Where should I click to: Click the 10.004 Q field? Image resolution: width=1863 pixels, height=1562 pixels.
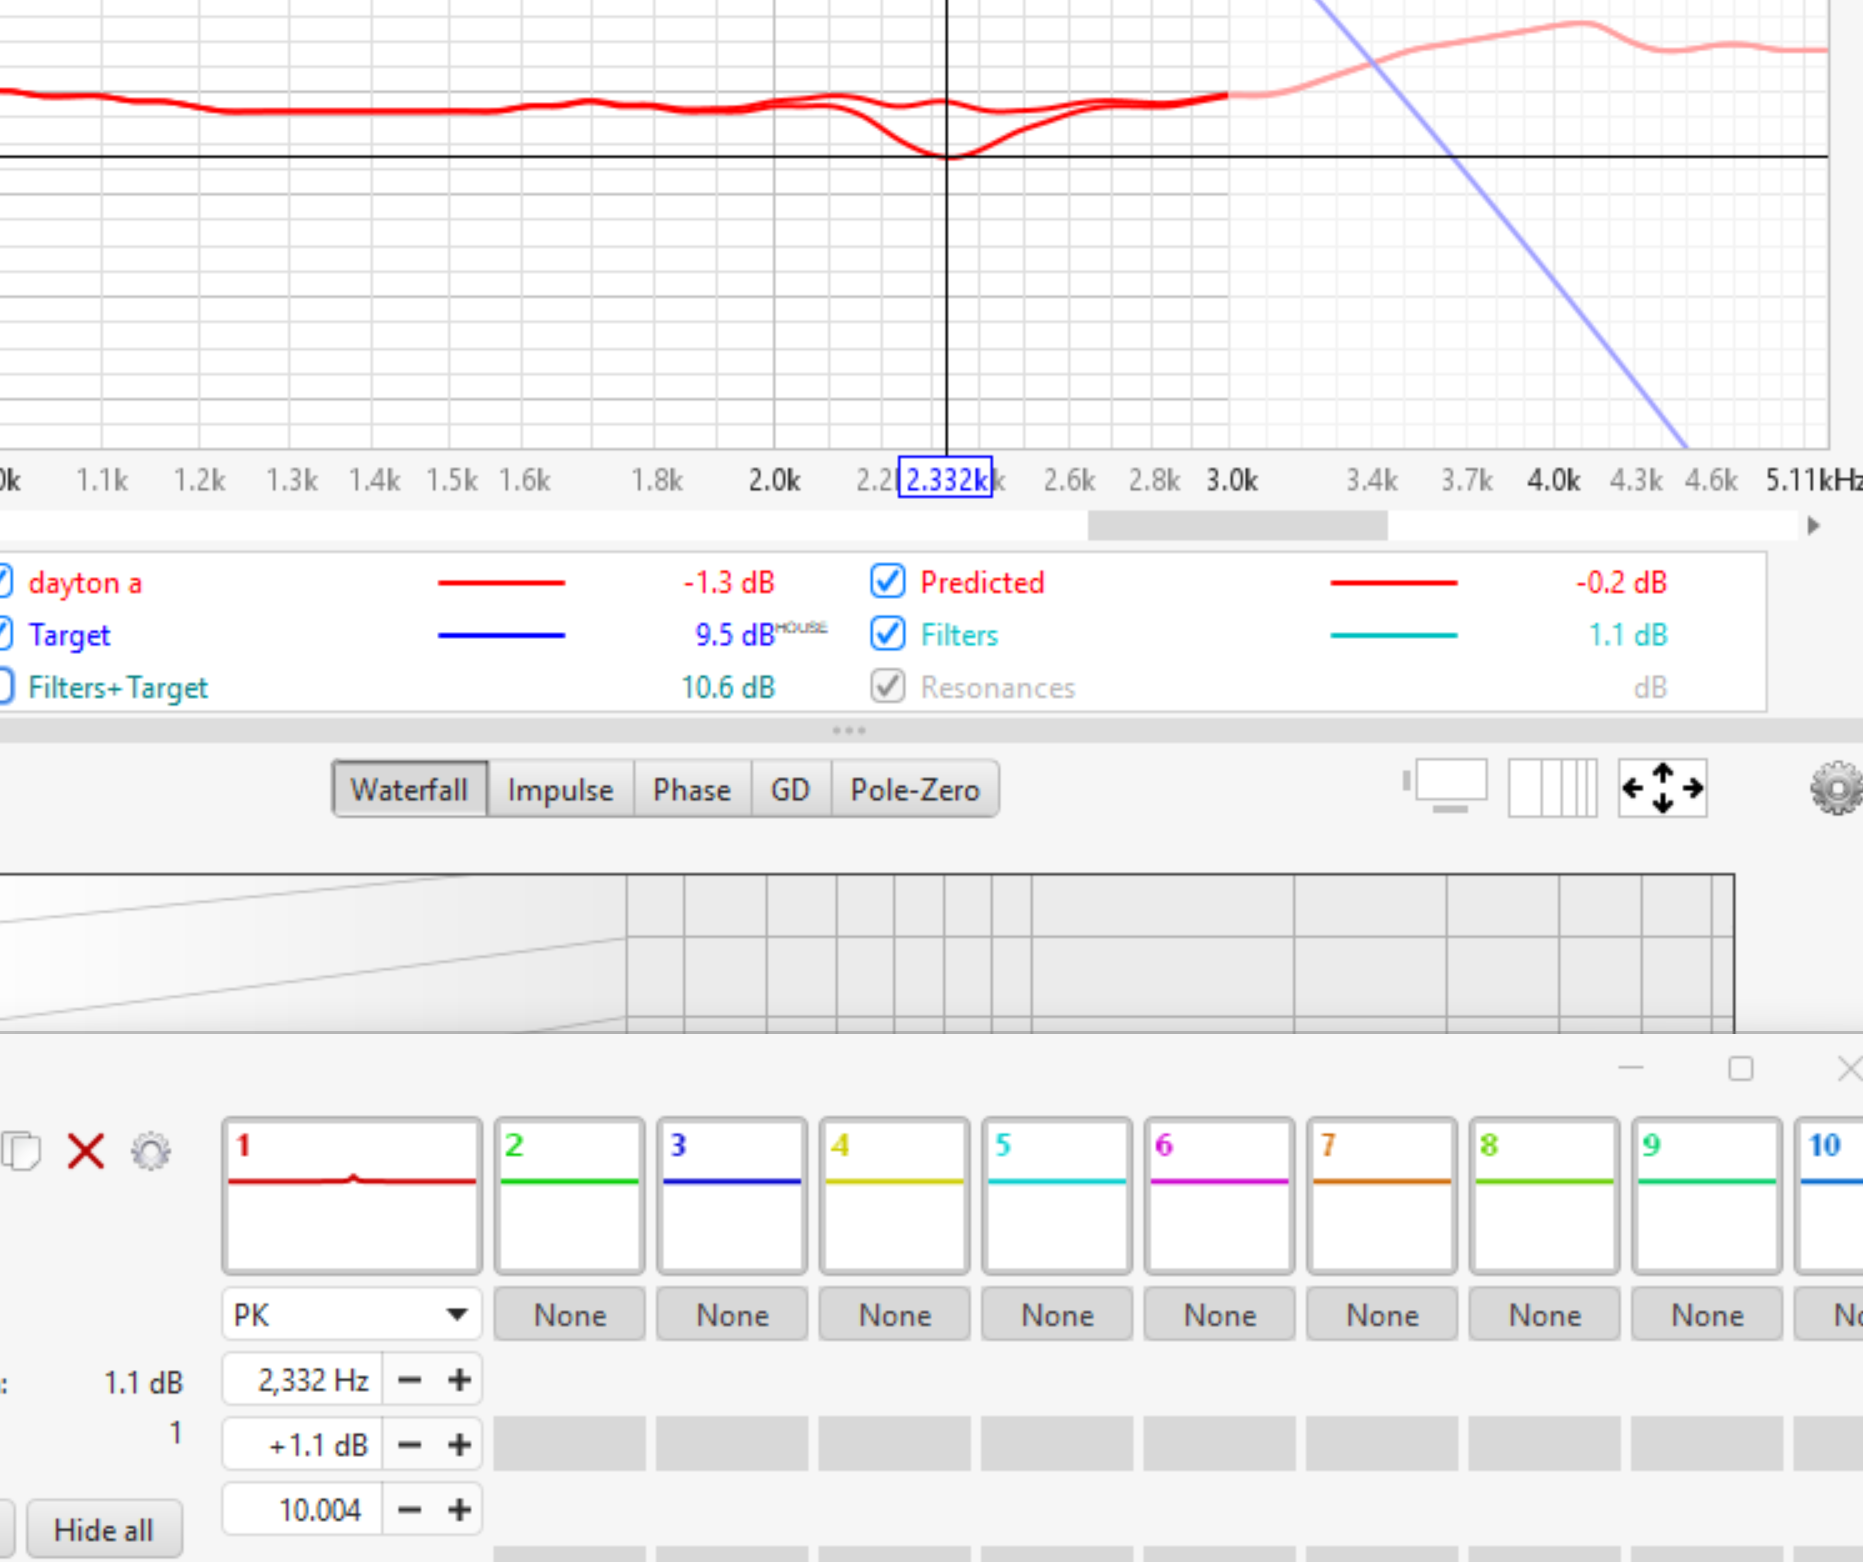[x=303, y=1509]
